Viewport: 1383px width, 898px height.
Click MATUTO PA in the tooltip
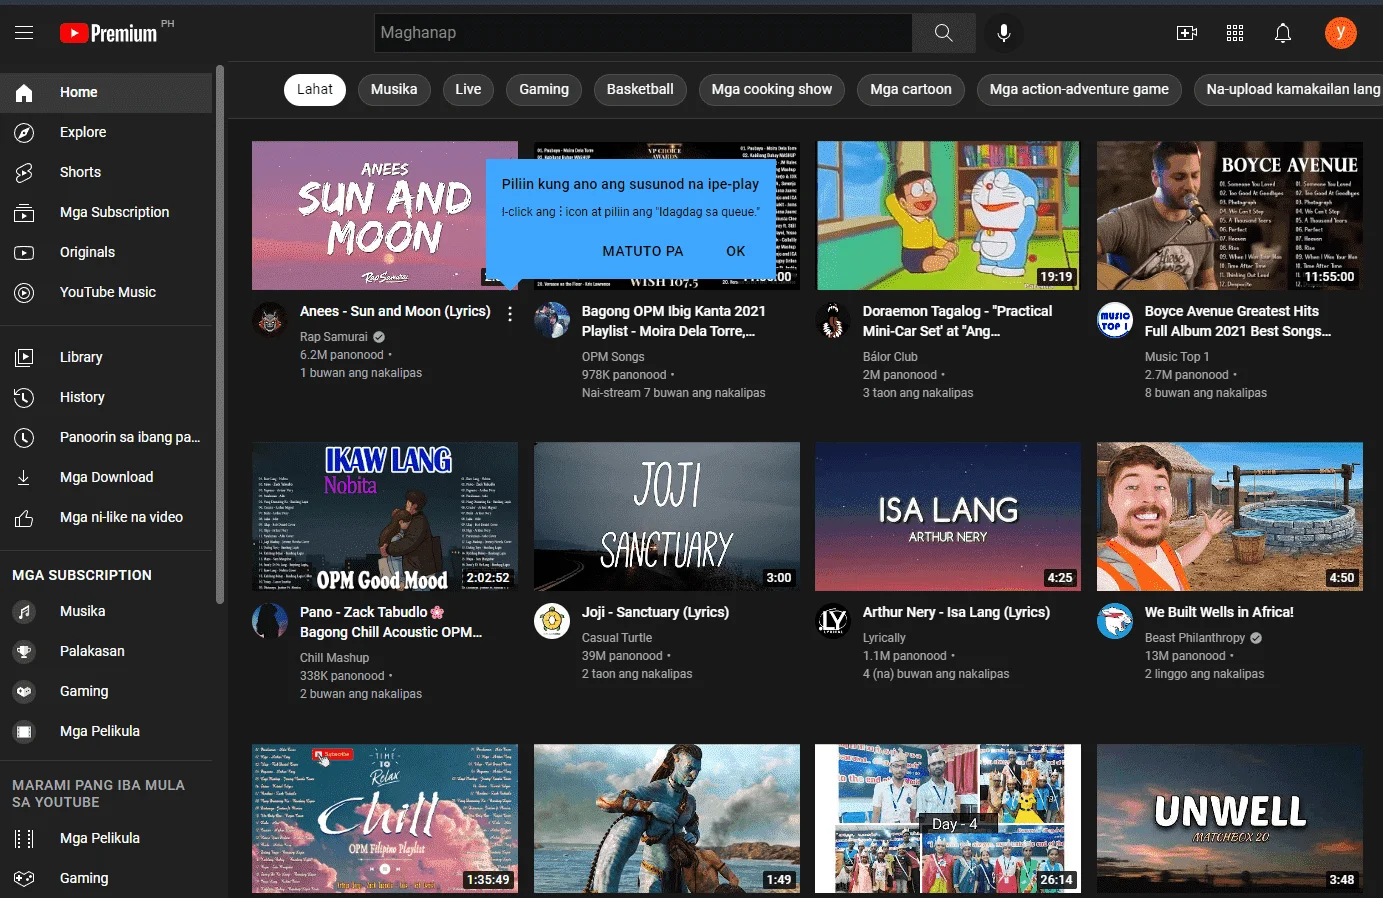643,251
